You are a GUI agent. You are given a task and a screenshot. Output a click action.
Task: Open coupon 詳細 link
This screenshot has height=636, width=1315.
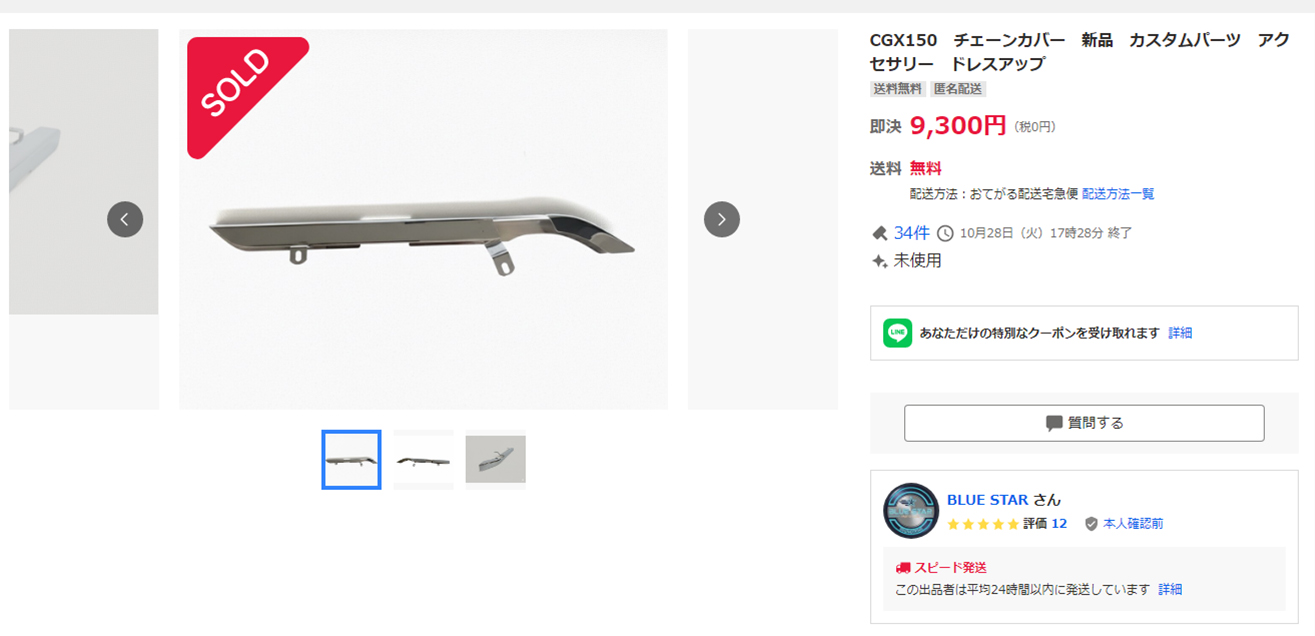1180,333
